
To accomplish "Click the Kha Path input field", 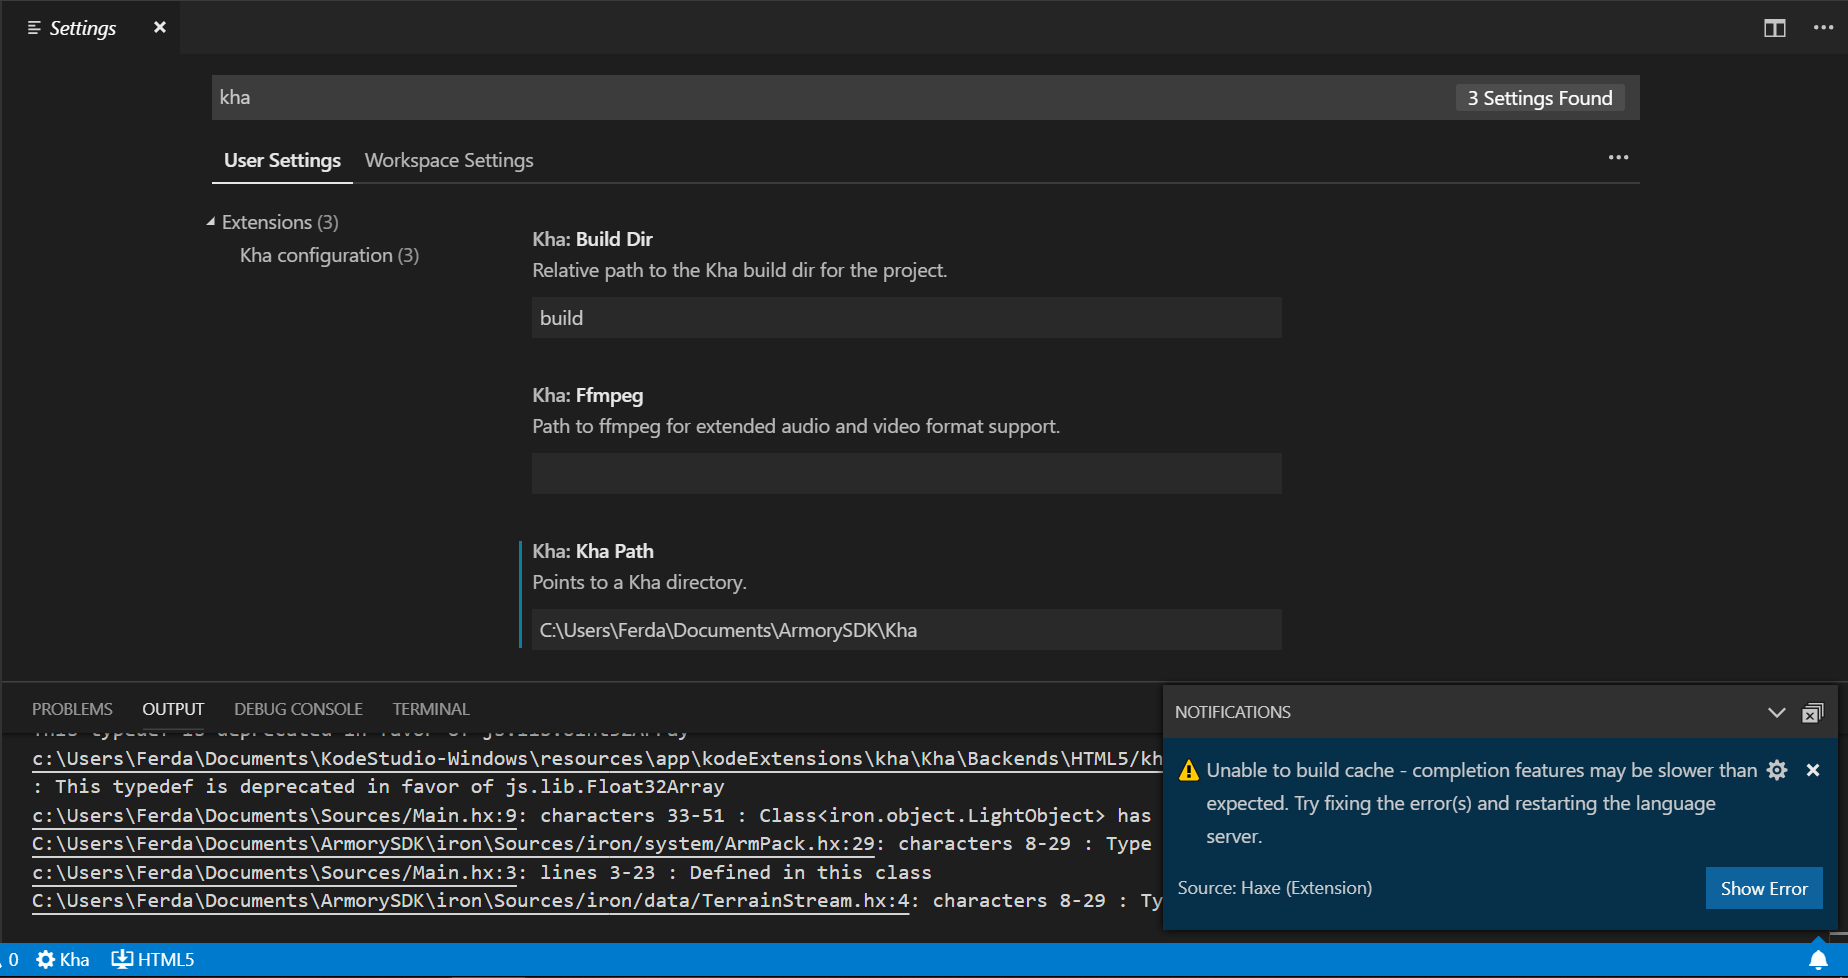I will (907, 630).
